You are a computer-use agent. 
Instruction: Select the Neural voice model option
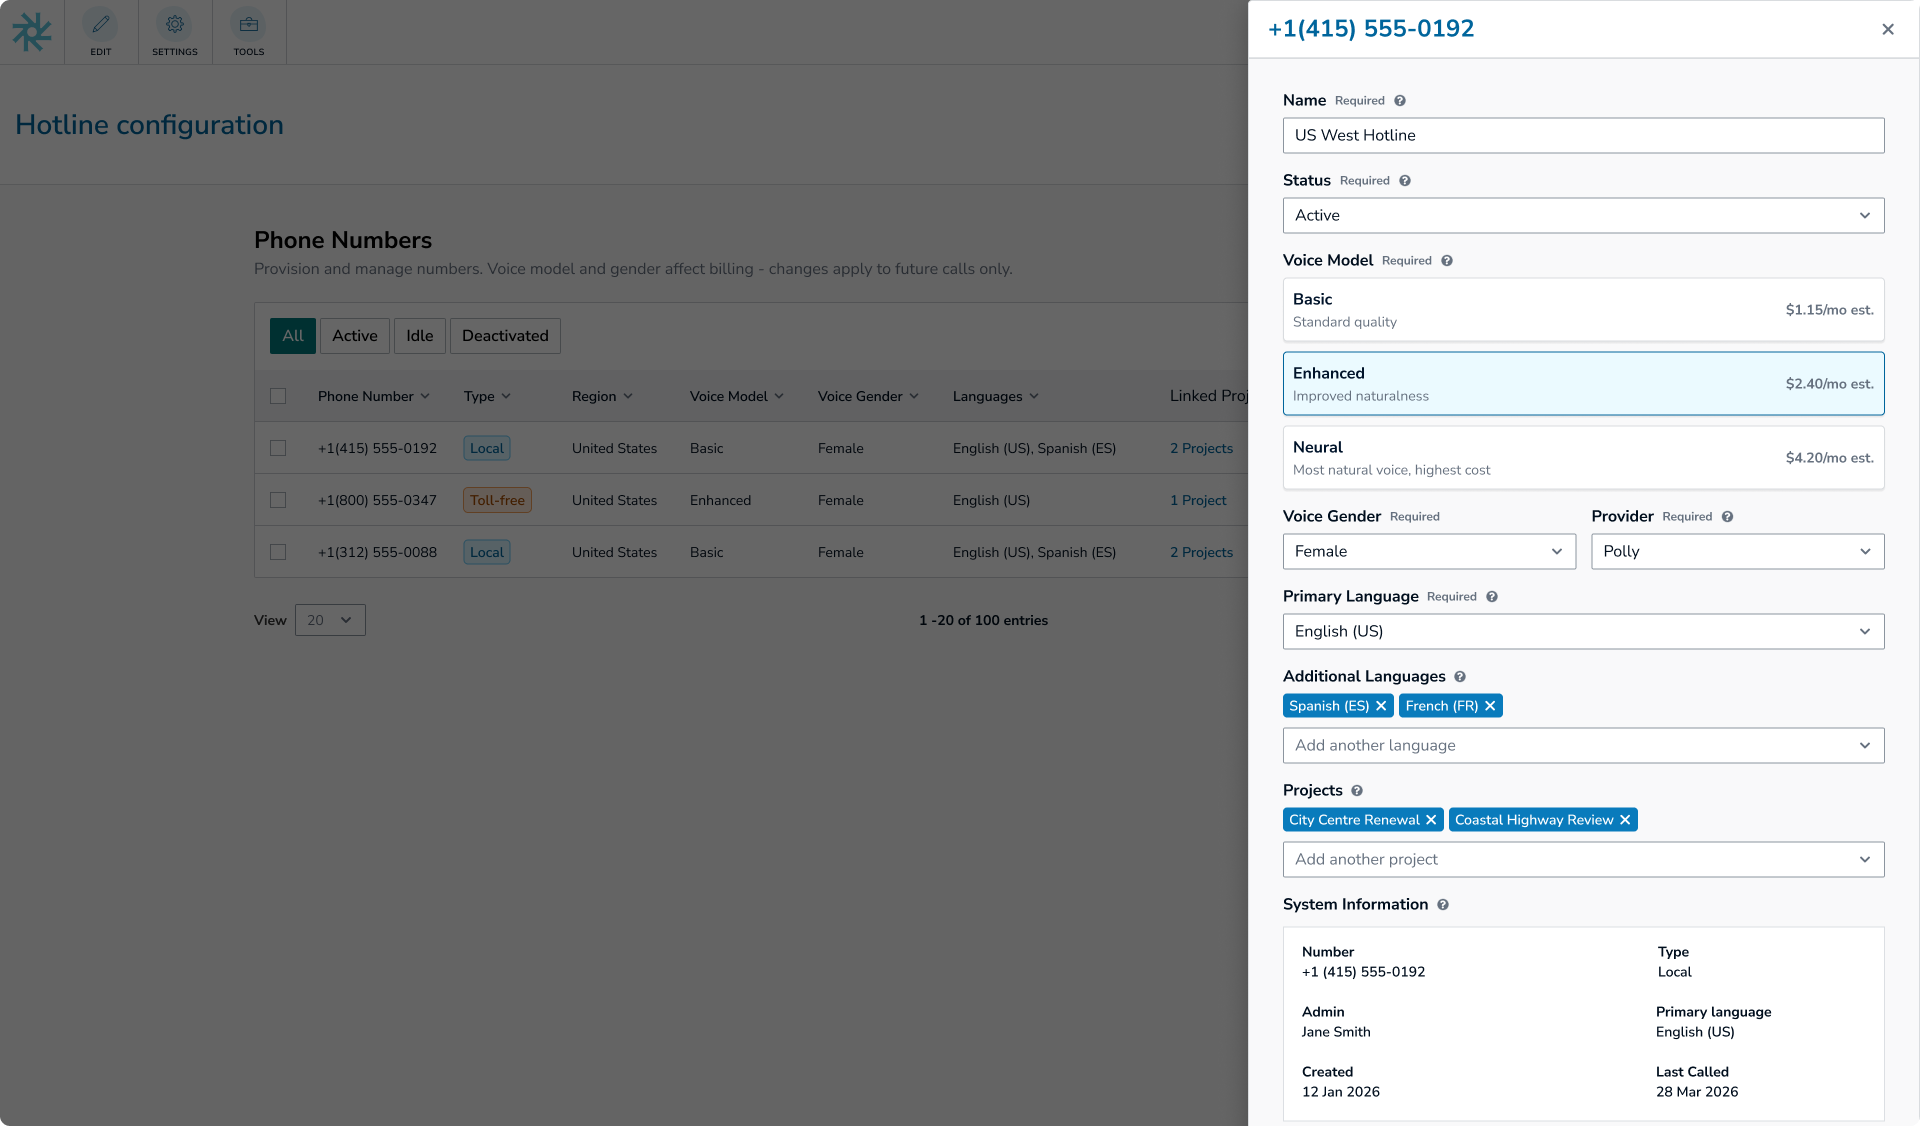tap(1583, 458)
